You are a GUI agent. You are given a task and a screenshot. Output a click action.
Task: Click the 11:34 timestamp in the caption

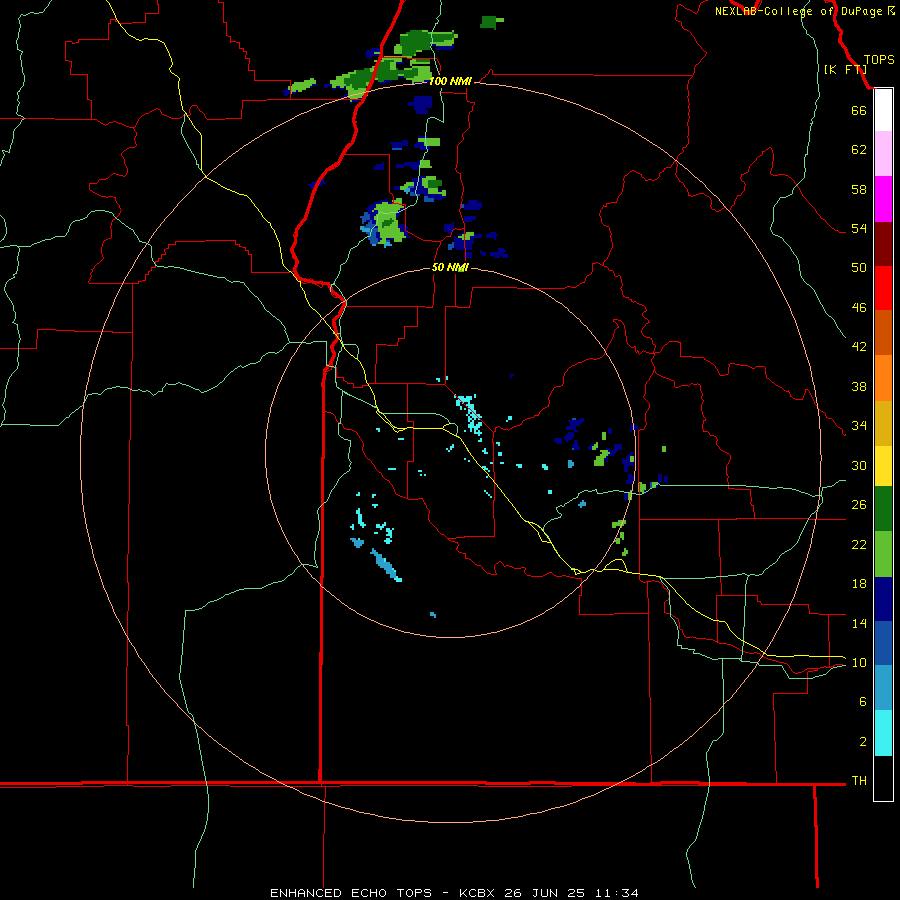point(617,893)
